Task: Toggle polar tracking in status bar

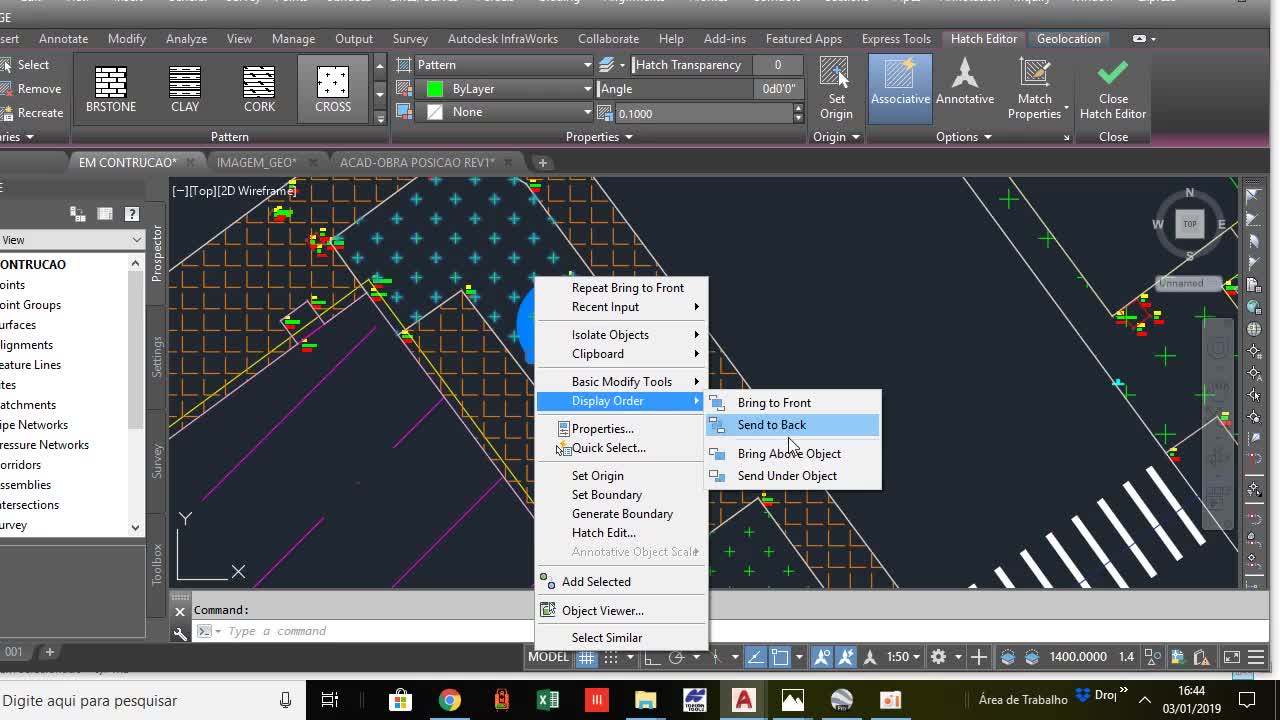Action: pyautogui.click(x=677, y=657)
